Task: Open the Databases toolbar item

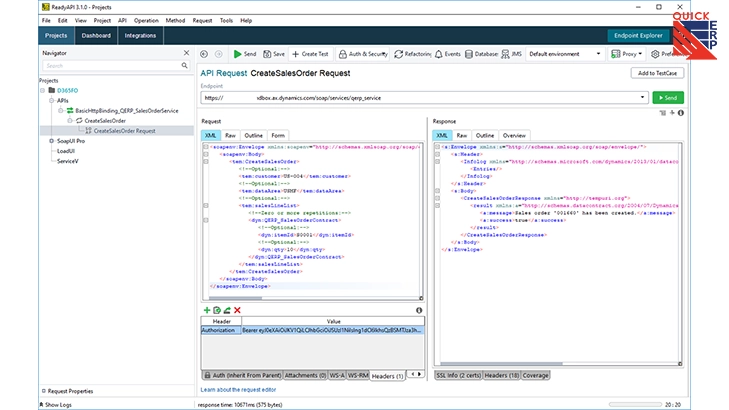Action: tap(481, 54)
